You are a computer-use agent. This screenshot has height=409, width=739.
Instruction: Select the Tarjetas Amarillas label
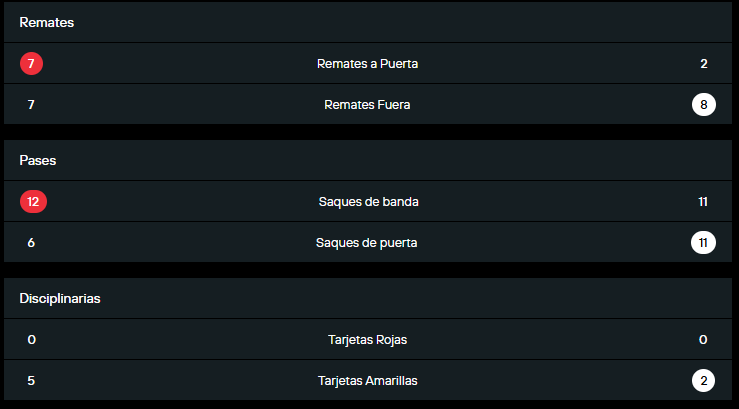click(x=367, y=380)
